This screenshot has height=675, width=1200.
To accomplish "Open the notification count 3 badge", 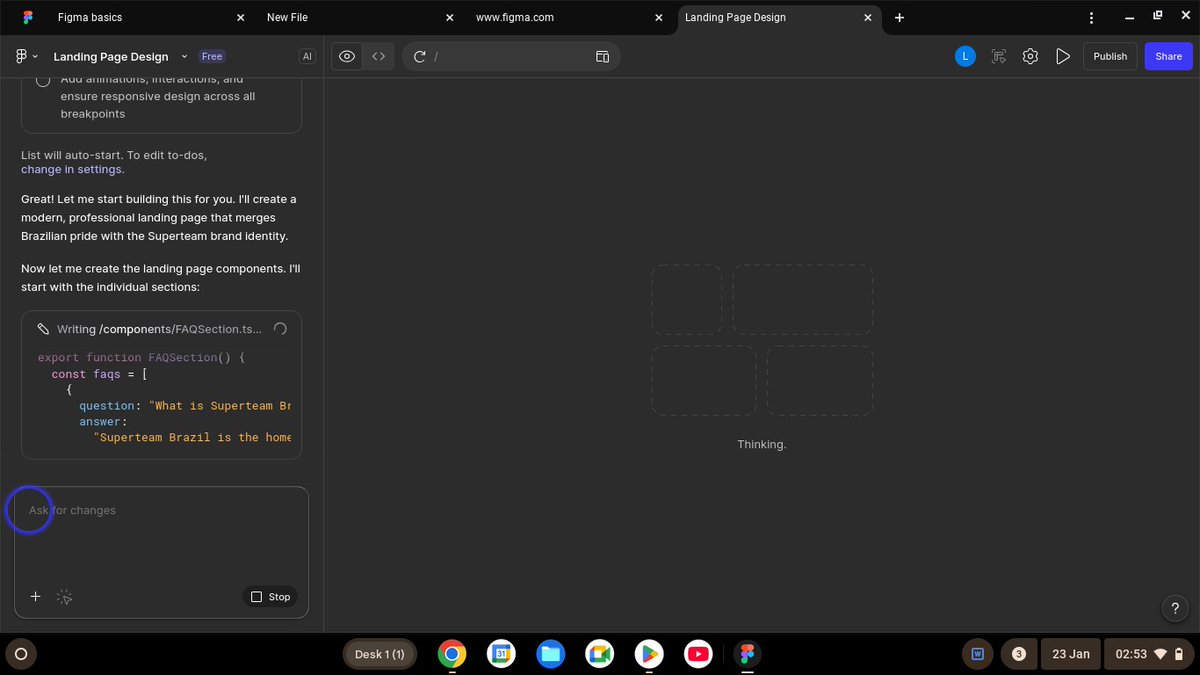I will [1019, 654].
